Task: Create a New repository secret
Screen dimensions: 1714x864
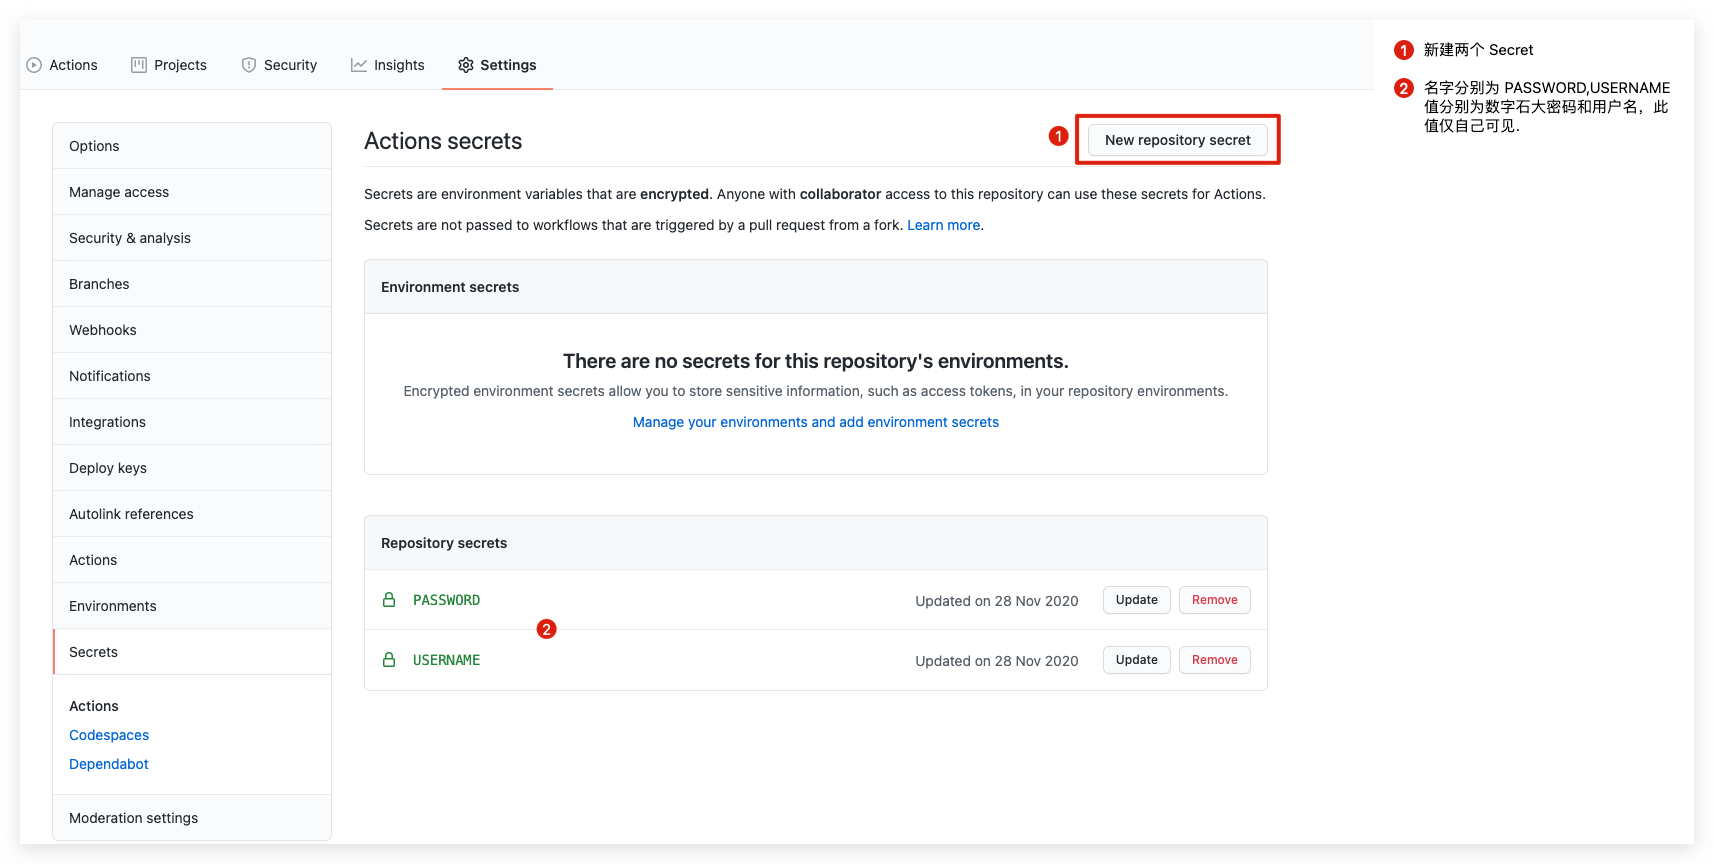Action: [1177, 140]
